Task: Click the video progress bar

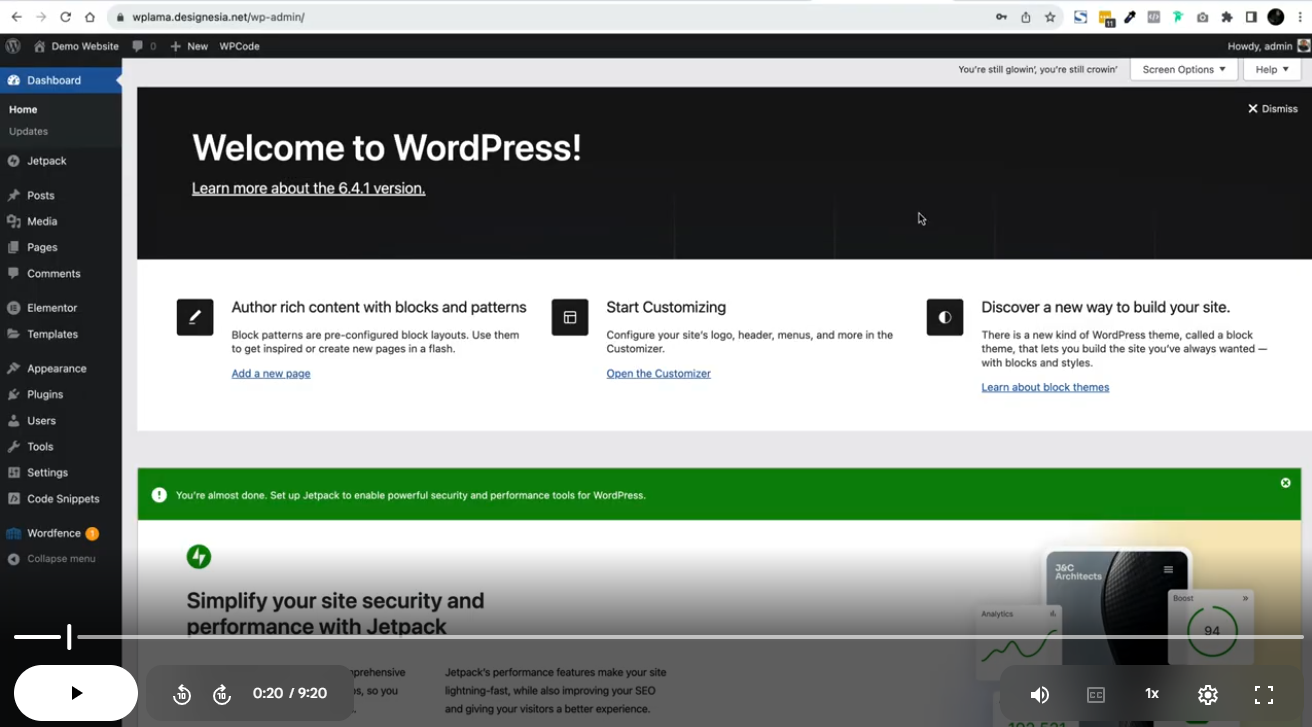Action: 658,637
